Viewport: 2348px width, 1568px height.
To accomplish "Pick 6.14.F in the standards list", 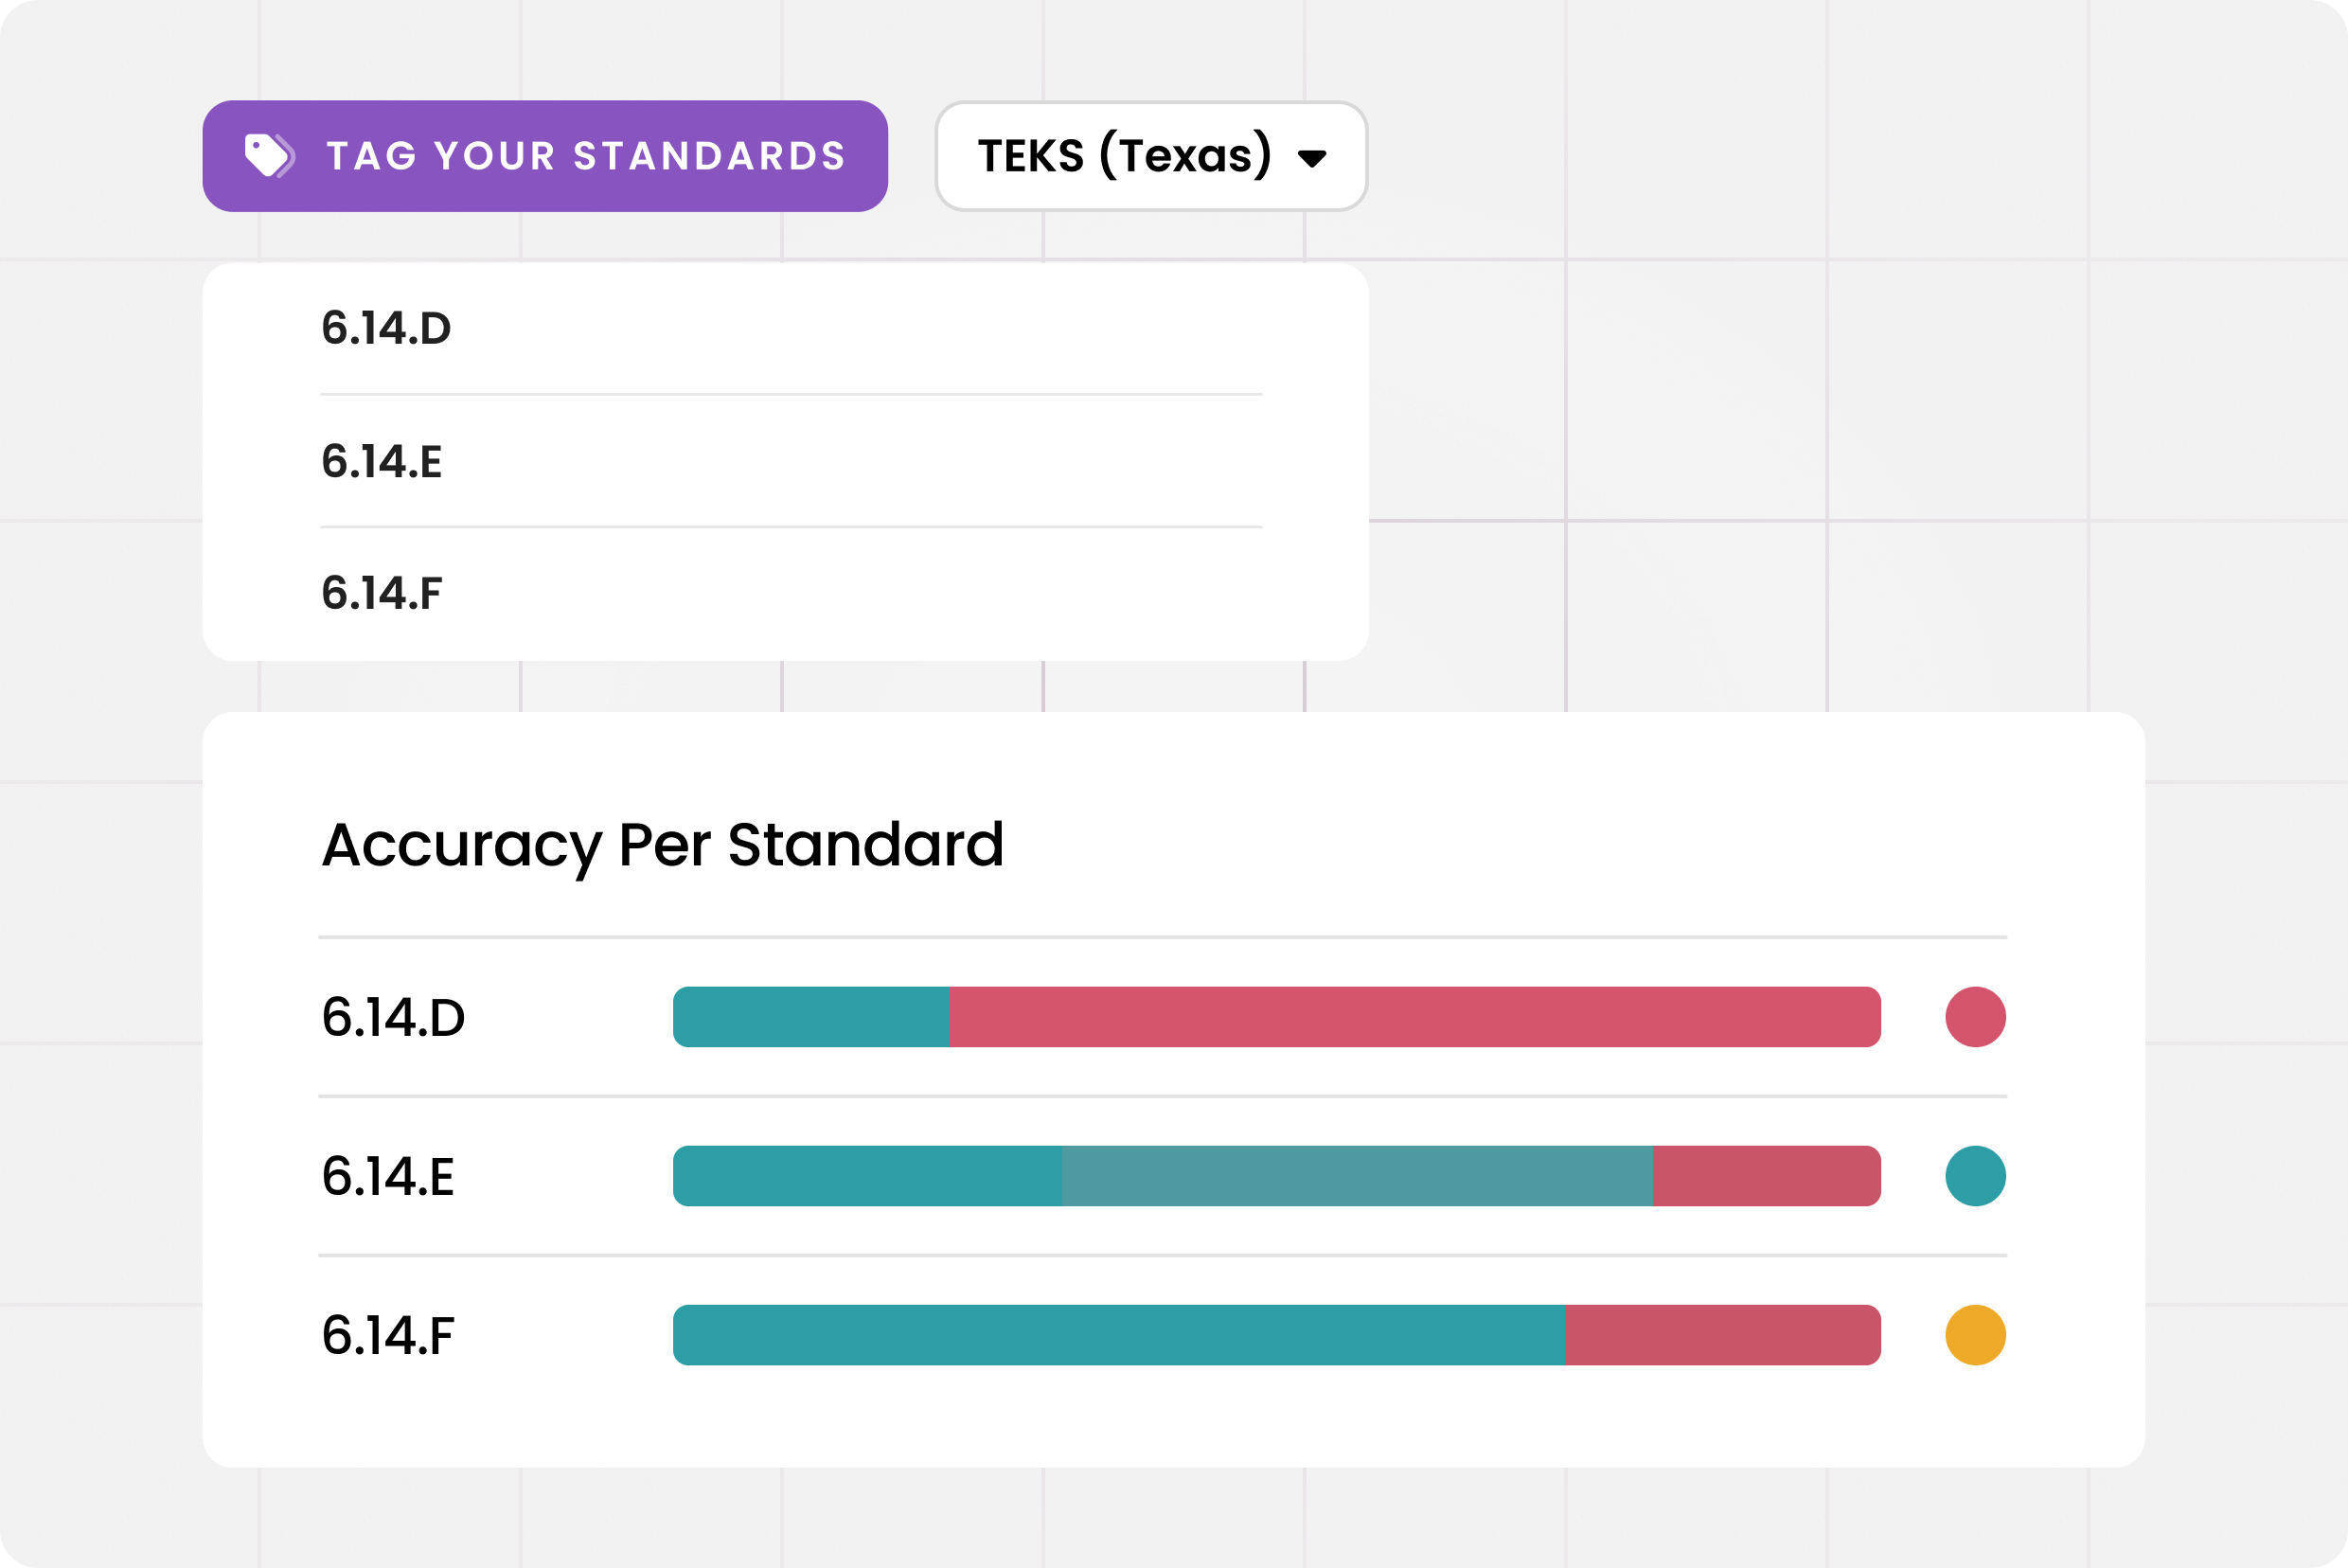I will point(382,593).
